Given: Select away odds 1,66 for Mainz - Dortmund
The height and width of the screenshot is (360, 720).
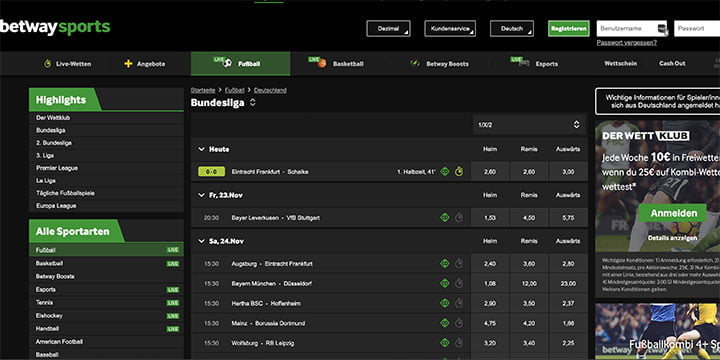Looking at the screenshot, I should point(568,323).
